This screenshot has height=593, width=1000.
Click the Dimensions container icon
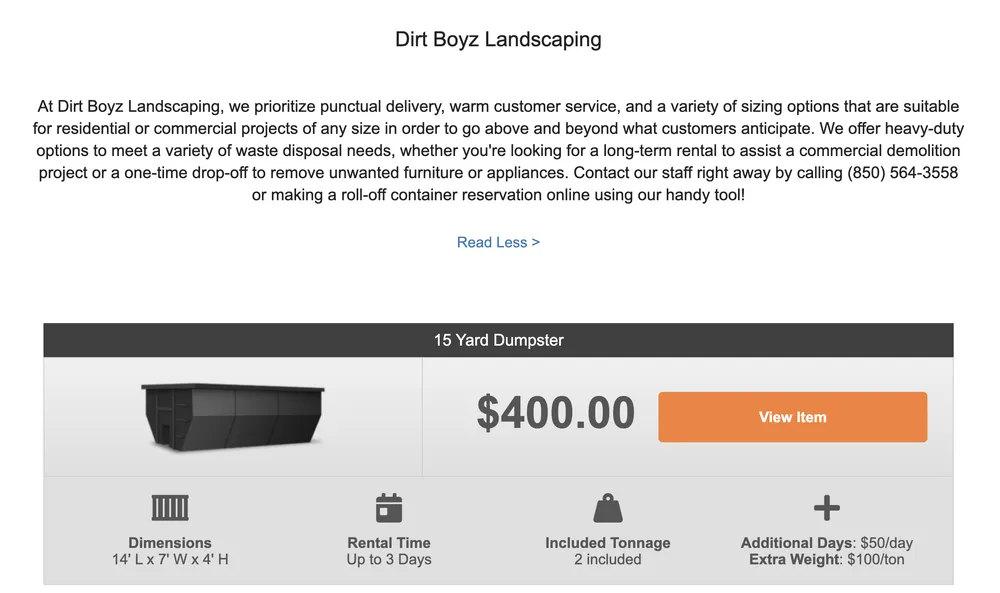click(x=169, y=507)
